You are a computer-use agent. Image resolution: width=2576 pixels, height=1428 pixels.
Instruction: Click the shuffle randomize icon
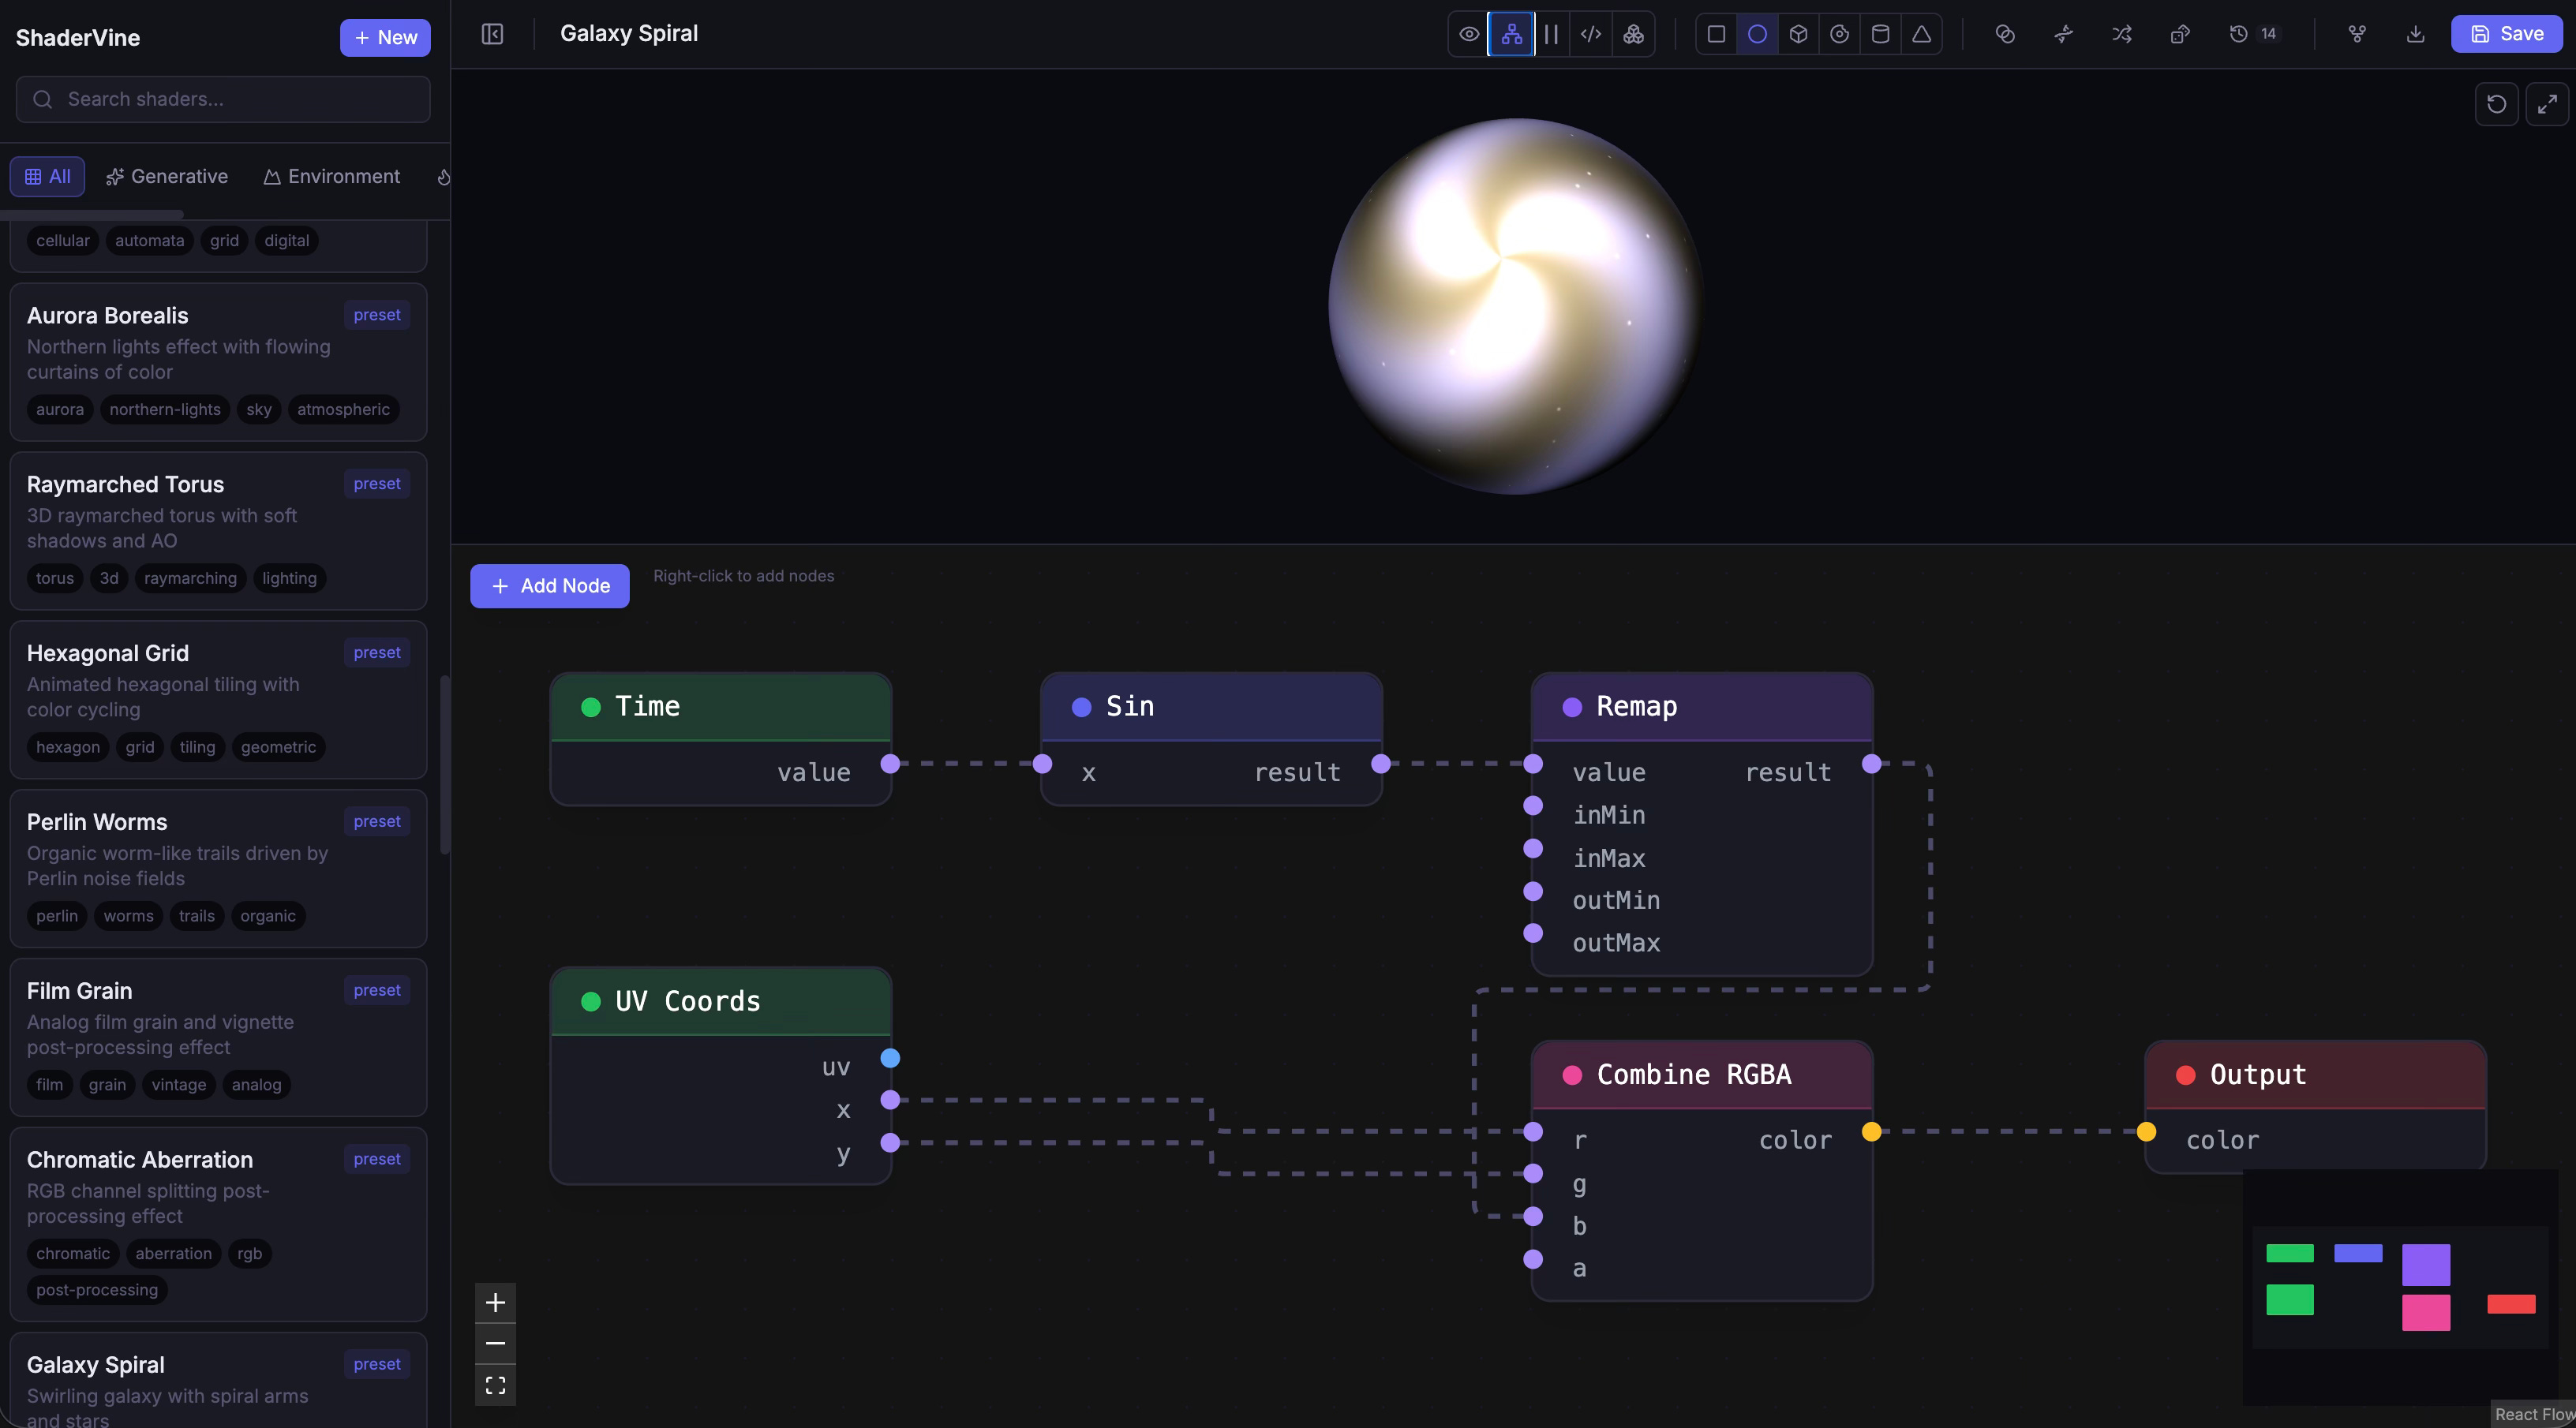(2121, 34)
